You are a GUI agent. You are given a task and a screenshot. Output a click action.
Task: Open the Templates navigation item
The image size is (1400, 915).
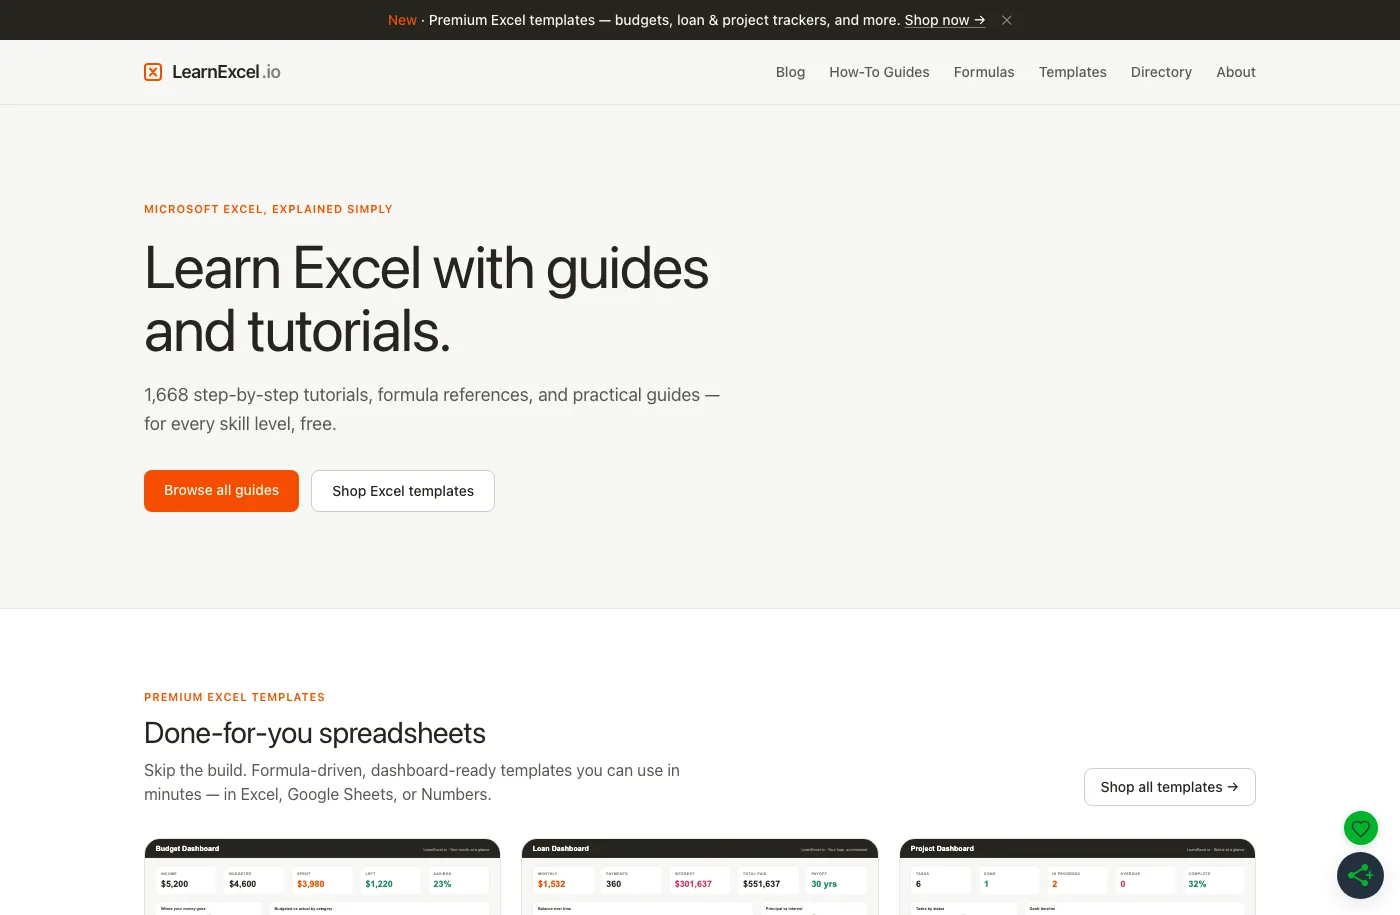click(1073, 72)
